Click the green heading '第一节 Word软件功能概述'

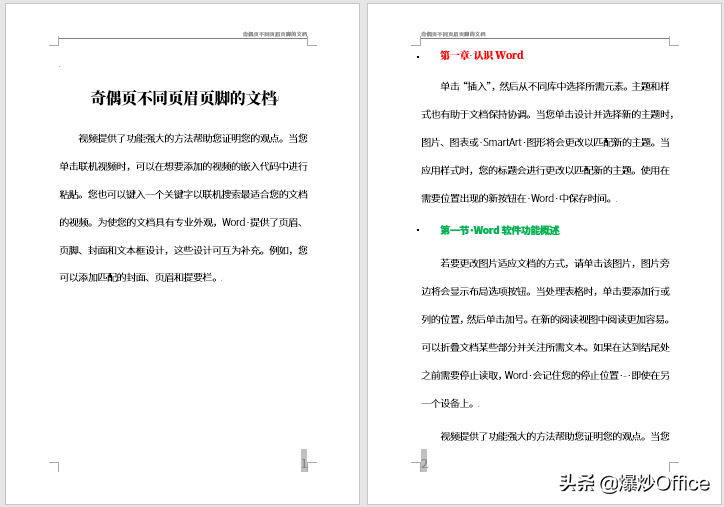click(x=500, y=230)
